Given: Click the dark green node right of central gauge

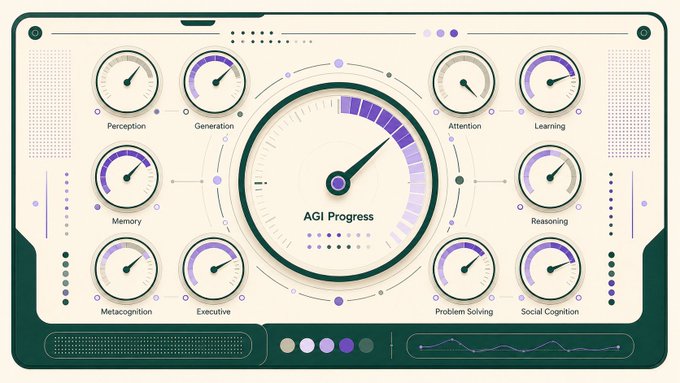Looking at the screenshot, I should pos(459,180).
